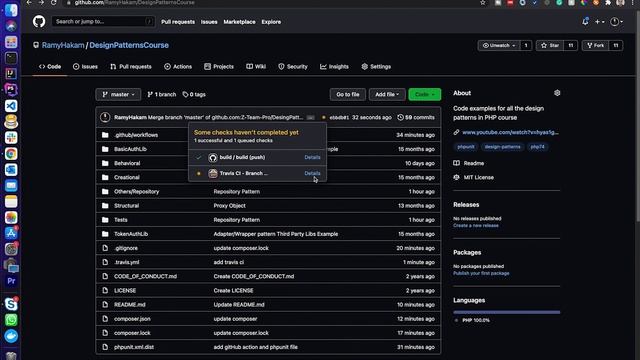
Task: Open the Structural folder
Action: pos(127,205)
